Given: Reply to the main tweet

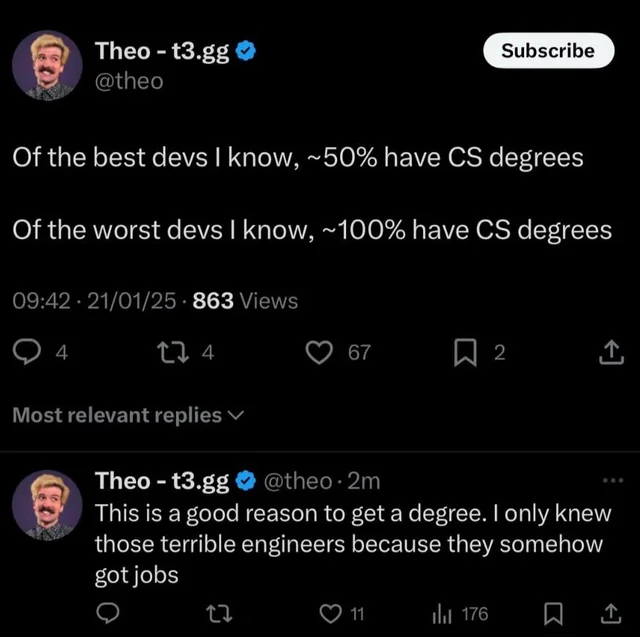Looking at the screenshot, I should click(x=28, y=351).
